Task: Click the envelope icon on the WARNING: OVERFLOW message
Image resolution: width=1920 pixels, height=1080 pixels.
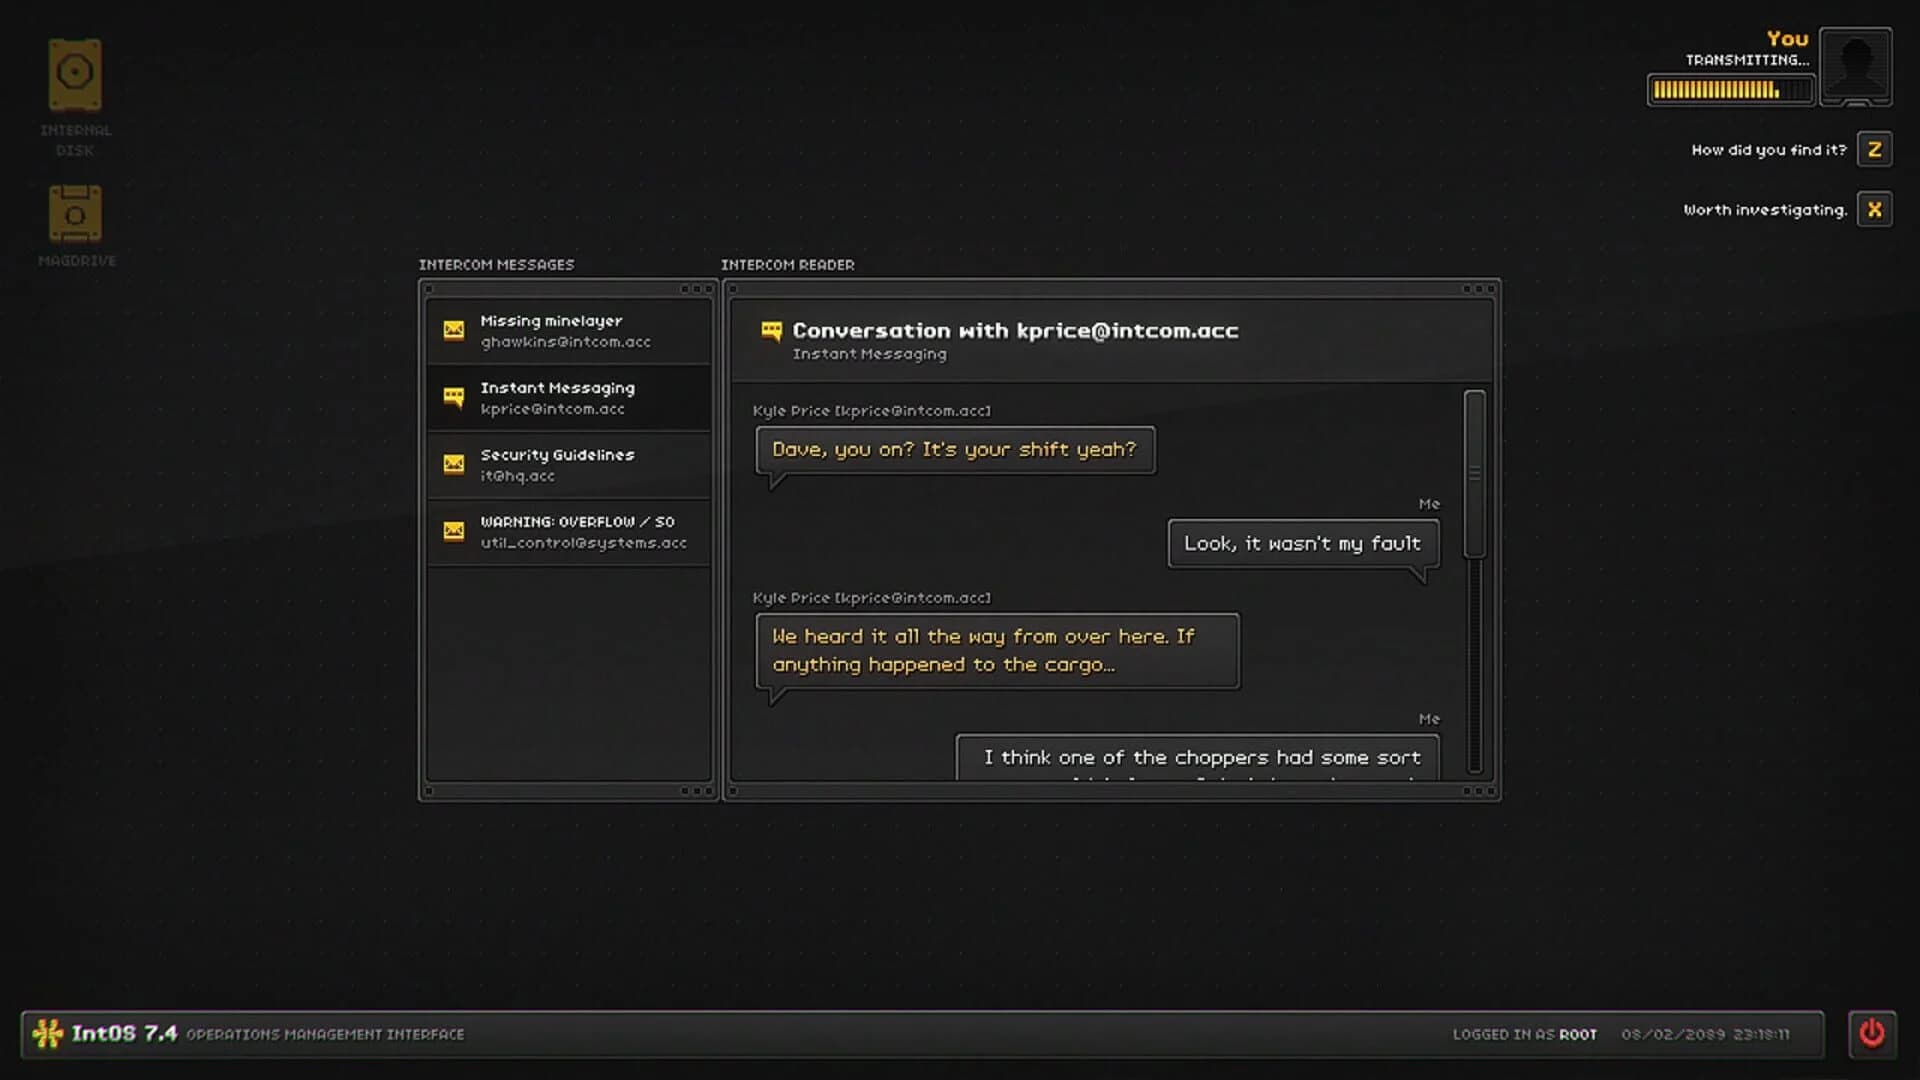Action: (454, 530)
